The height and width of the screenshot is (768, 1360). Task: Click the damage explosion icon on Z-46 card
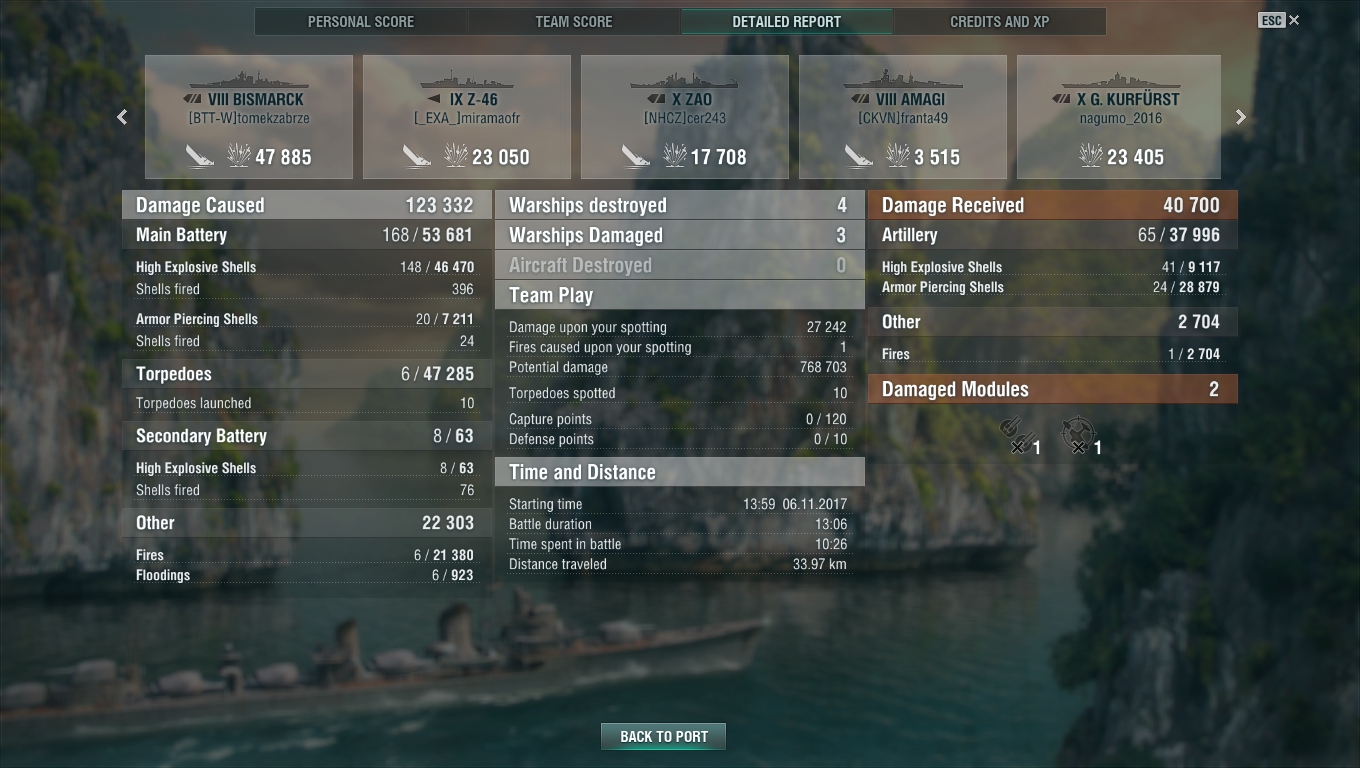pos(457,156)
